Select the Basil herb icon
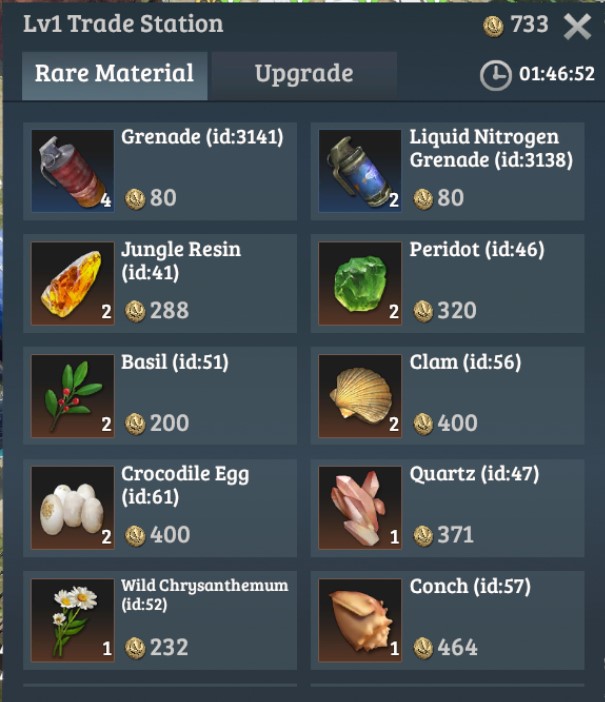Screen dimensions: 605x702 (72, 396)
